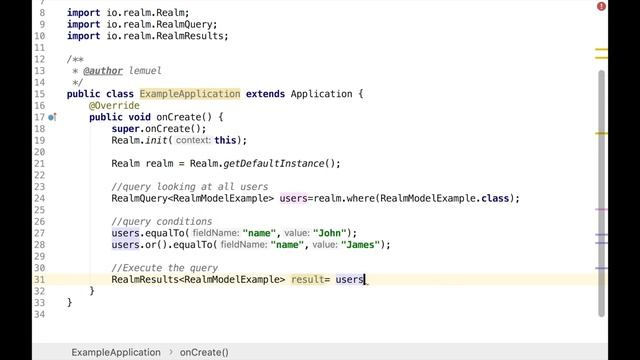Click the comment //query looking at all users
The height and width of the screenshot is (360, 640).
tap(190, 187)
